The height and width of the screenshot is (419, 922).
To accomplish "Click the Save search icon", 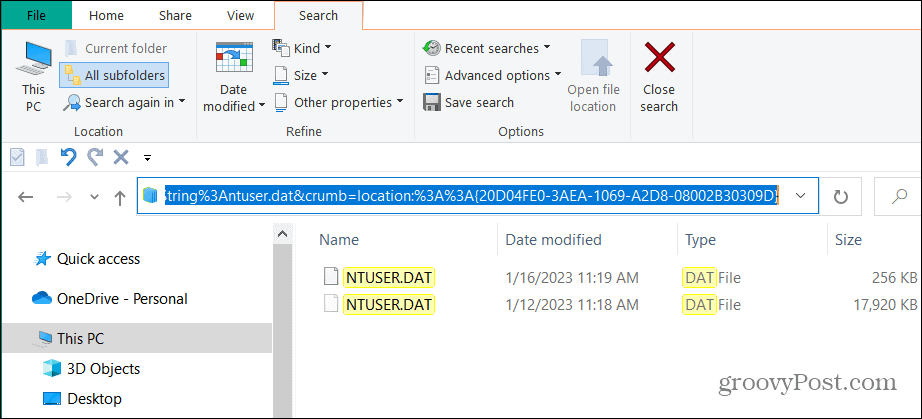I will click(432, 102).
